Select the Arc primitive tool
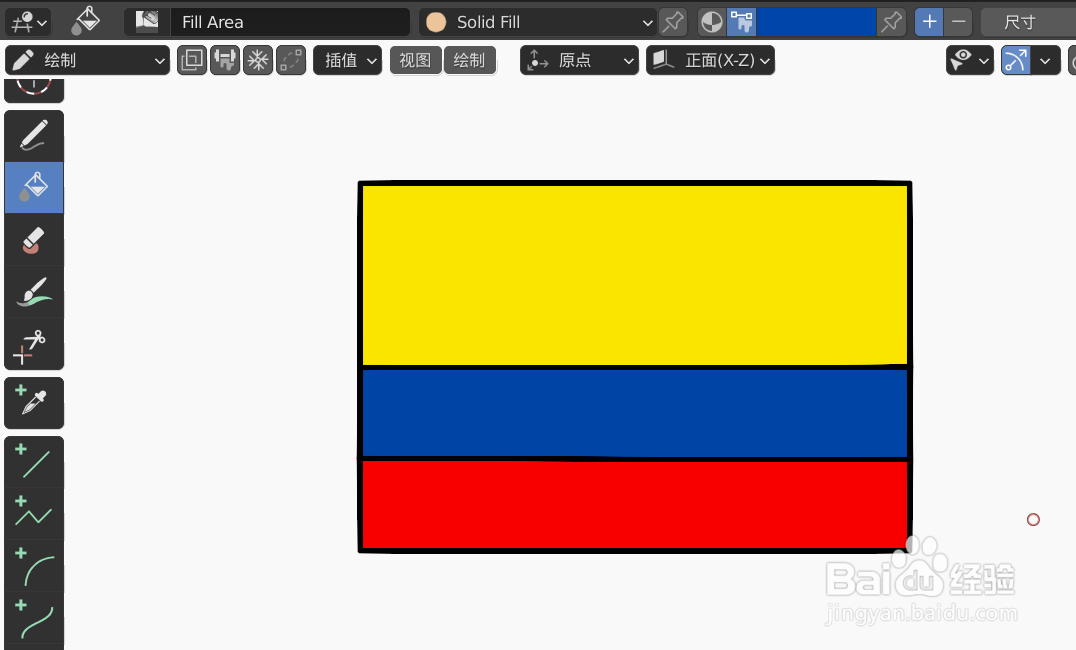 [34, 566]
